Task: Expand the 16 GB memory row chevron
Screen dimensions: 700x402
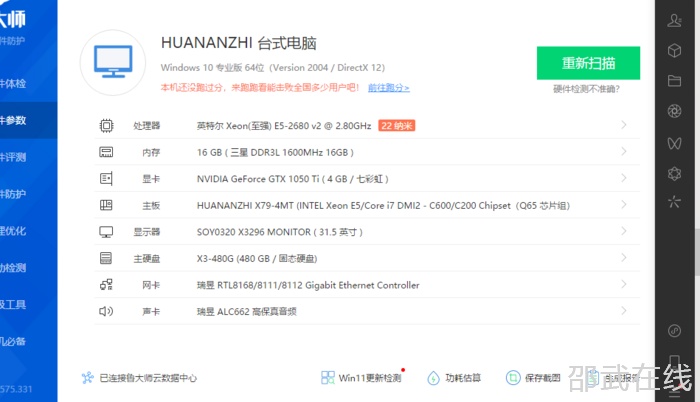Action: coord(624,152)
